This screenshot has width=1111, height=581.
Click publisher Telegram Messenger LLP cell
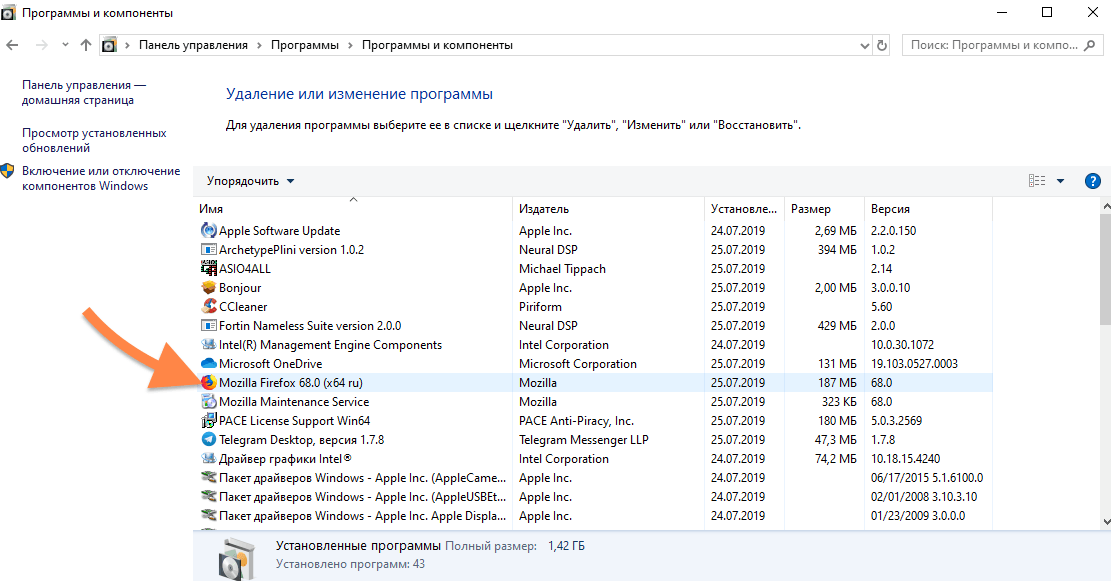tap(583, 440)
